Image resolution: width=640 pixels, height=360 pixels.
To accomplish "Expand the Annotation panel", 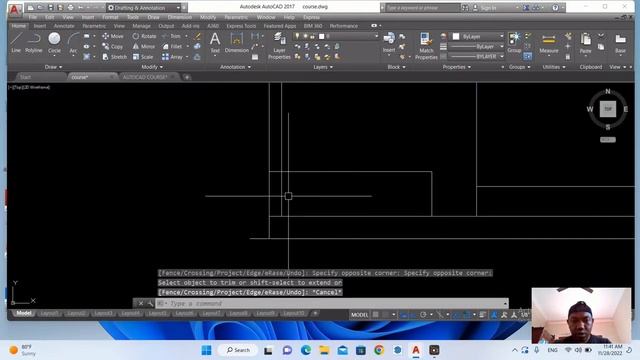I will pos(236,67).
